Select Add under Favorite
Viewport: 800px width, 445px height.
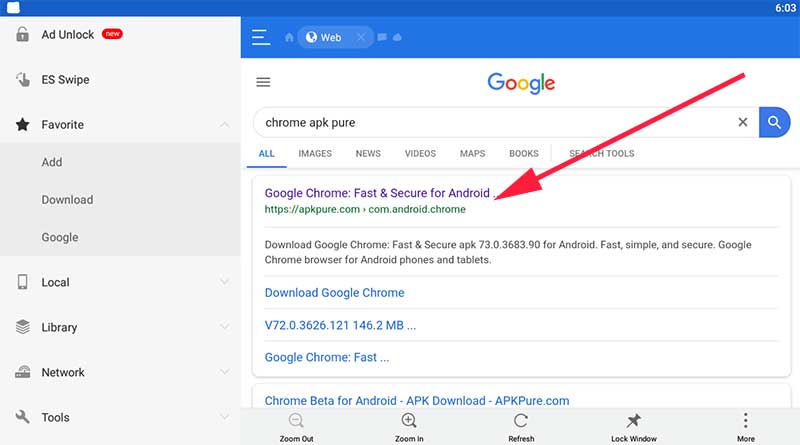52,162
